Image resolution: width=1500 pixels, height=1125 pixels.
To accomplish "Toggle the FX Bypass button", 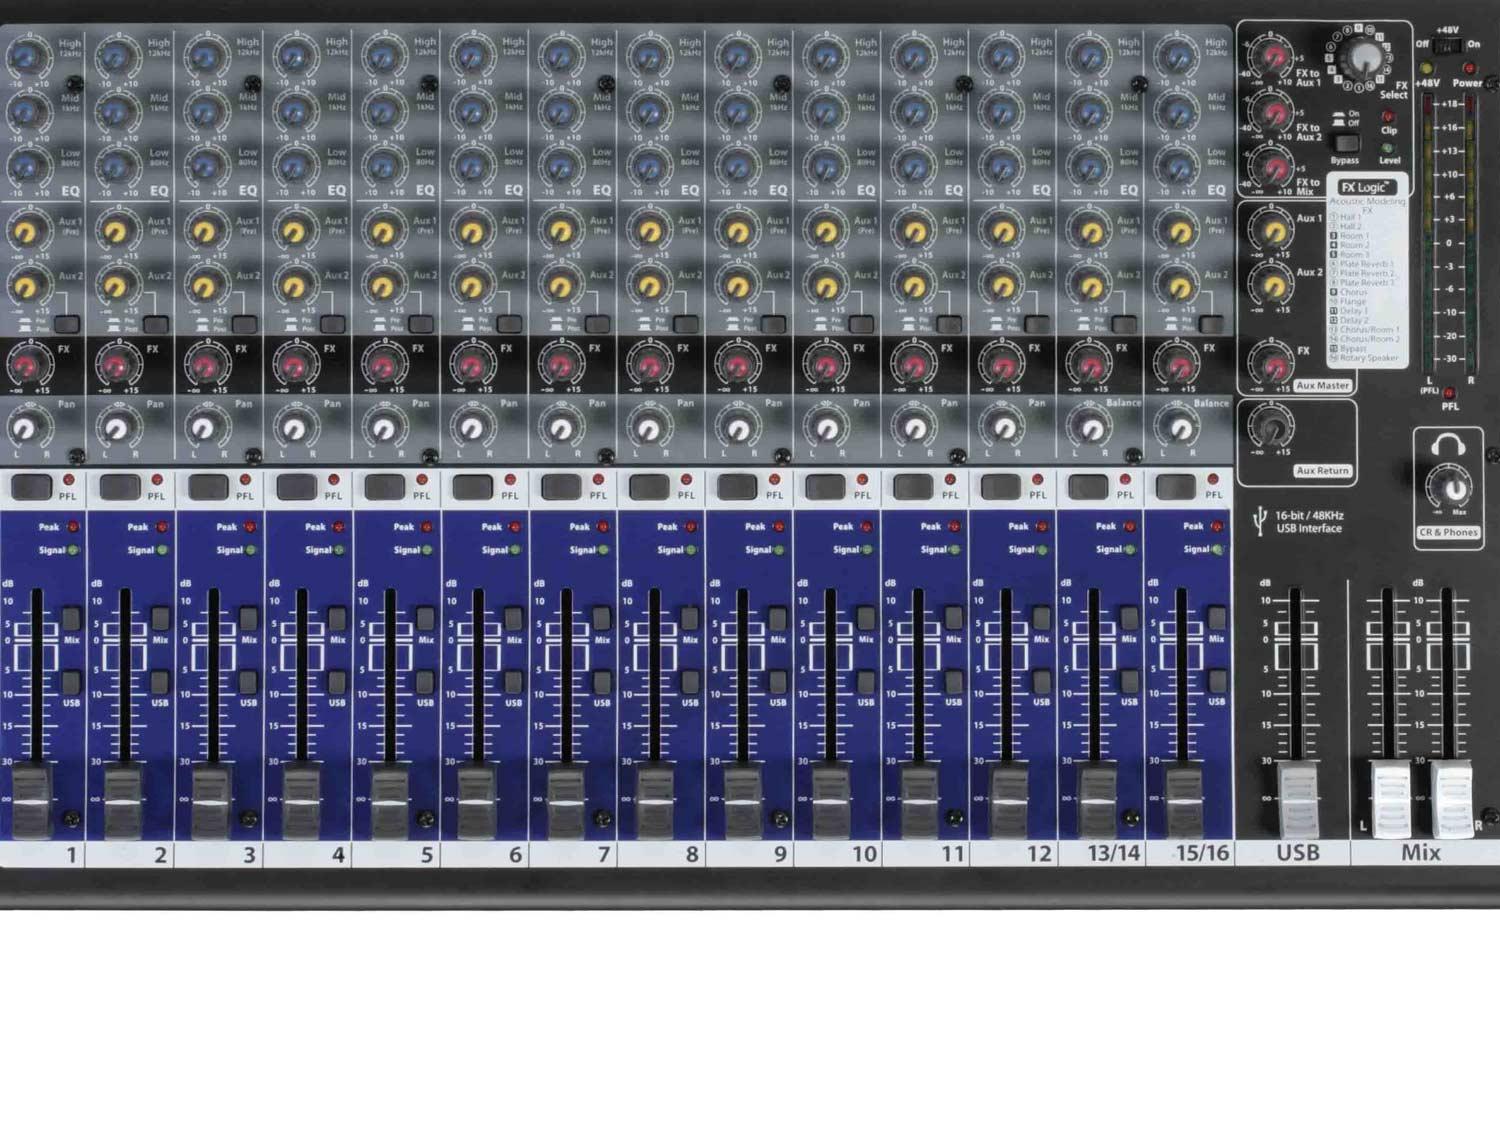I will tap(1346, 142).
